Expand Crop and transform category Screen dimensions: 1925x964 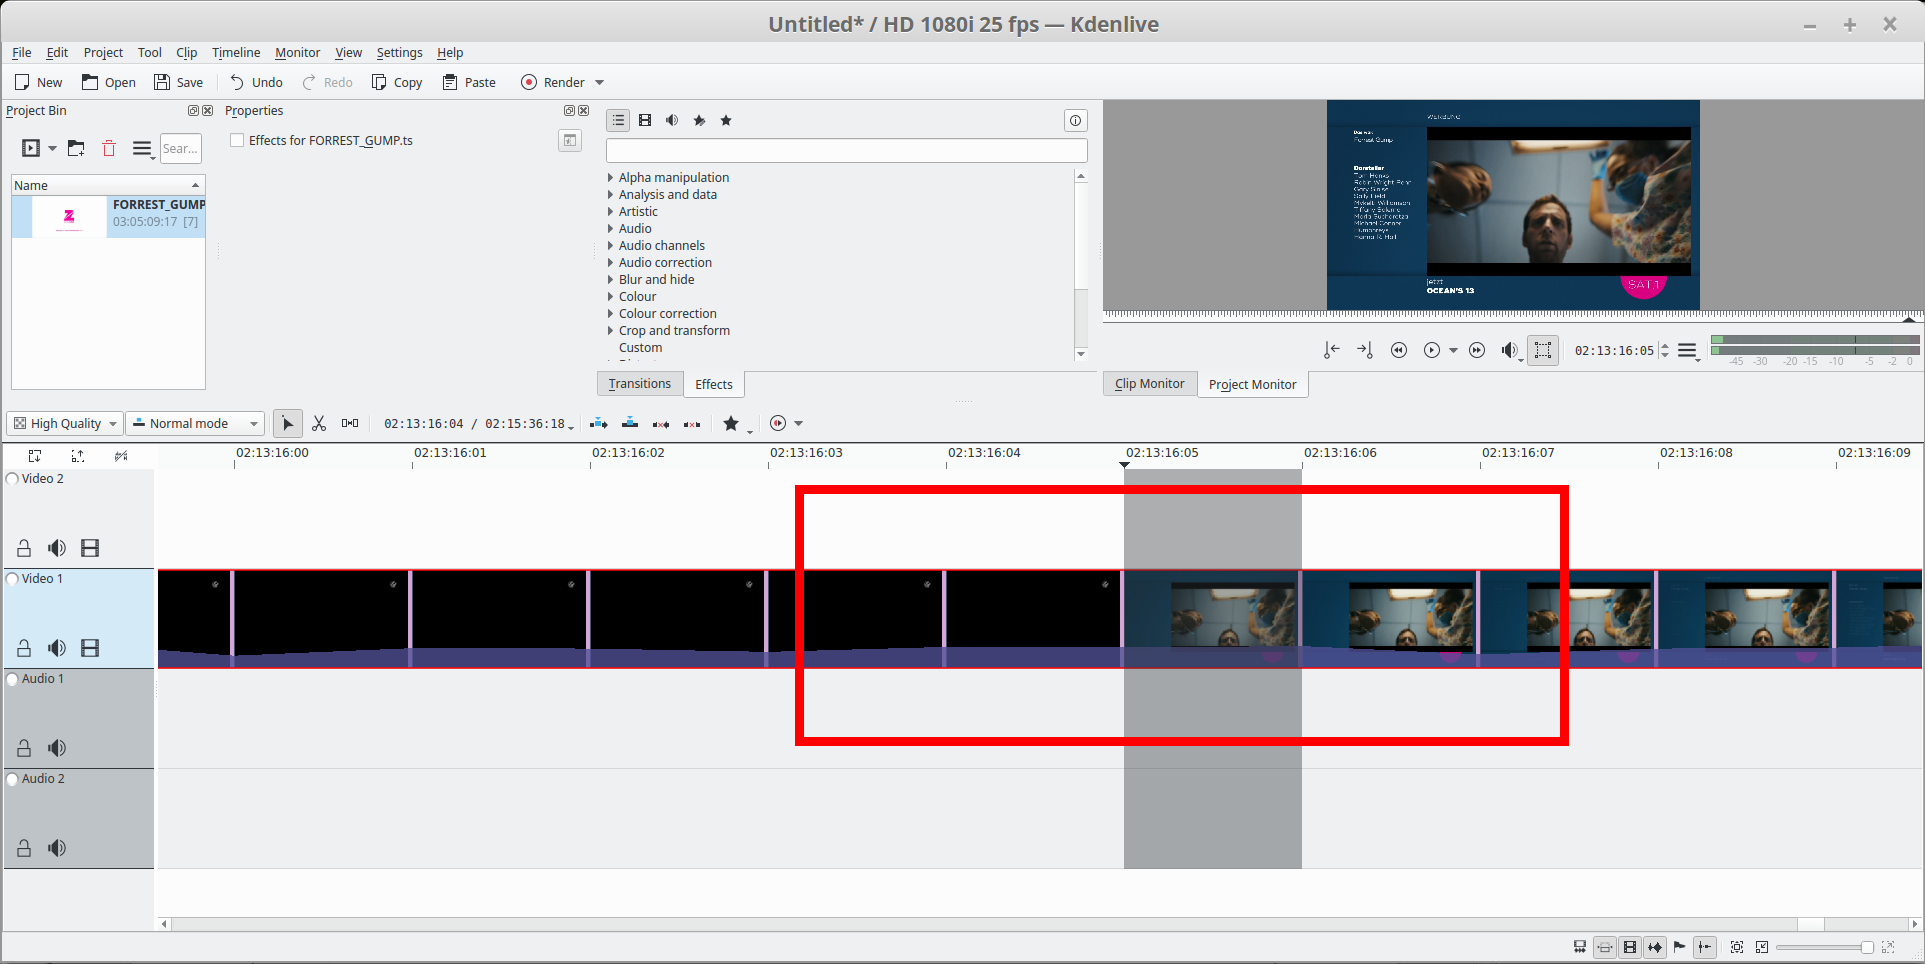[610, 331]
